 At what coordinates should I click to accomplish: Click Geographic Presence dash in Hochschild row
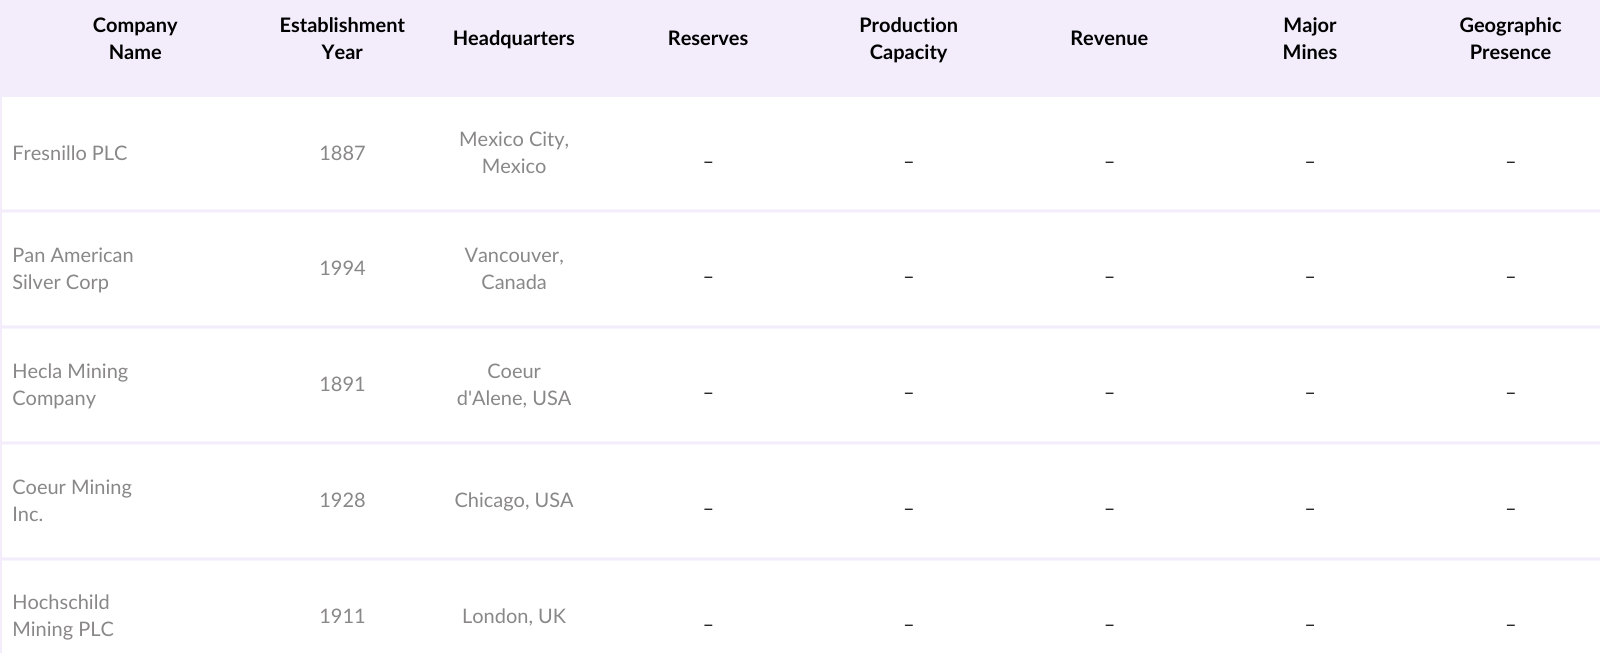(1510, 625)
